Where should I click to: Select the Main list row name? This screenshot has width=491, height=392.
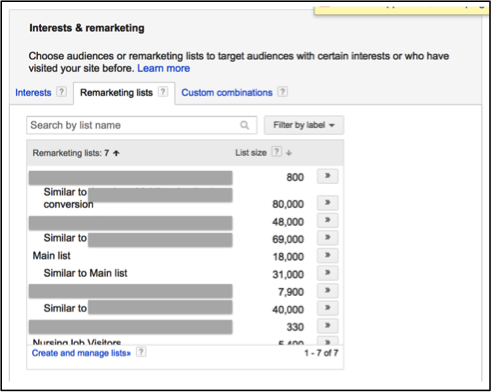pos(52,256)
